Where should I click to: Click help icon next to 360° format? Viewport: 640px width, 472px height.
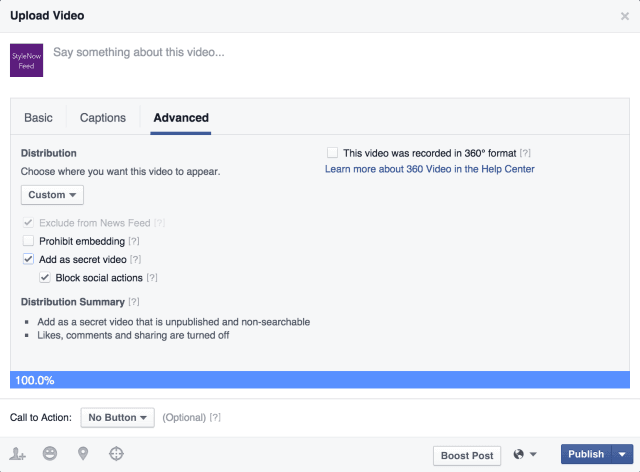coord(525,153)
